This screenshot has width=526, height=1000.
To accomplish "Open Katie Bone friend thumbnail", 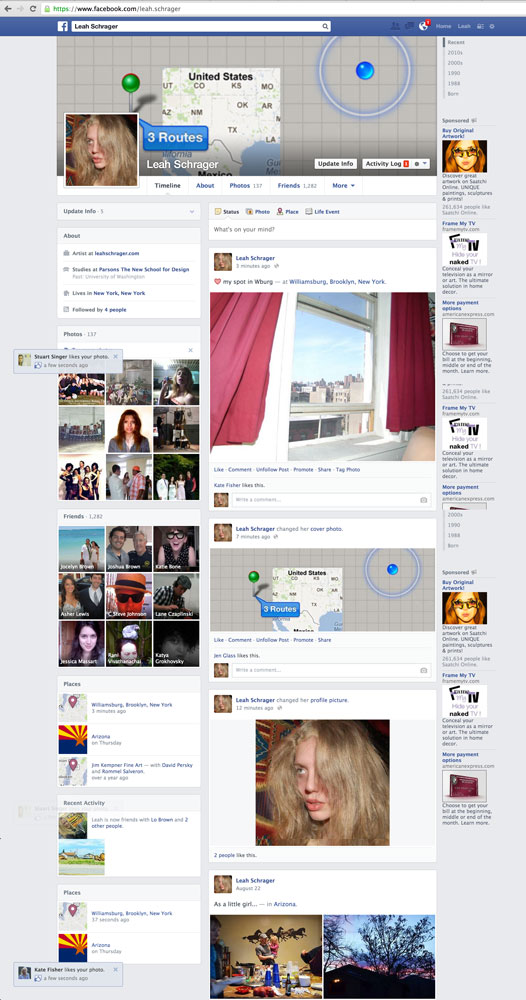I will [176, 549].
